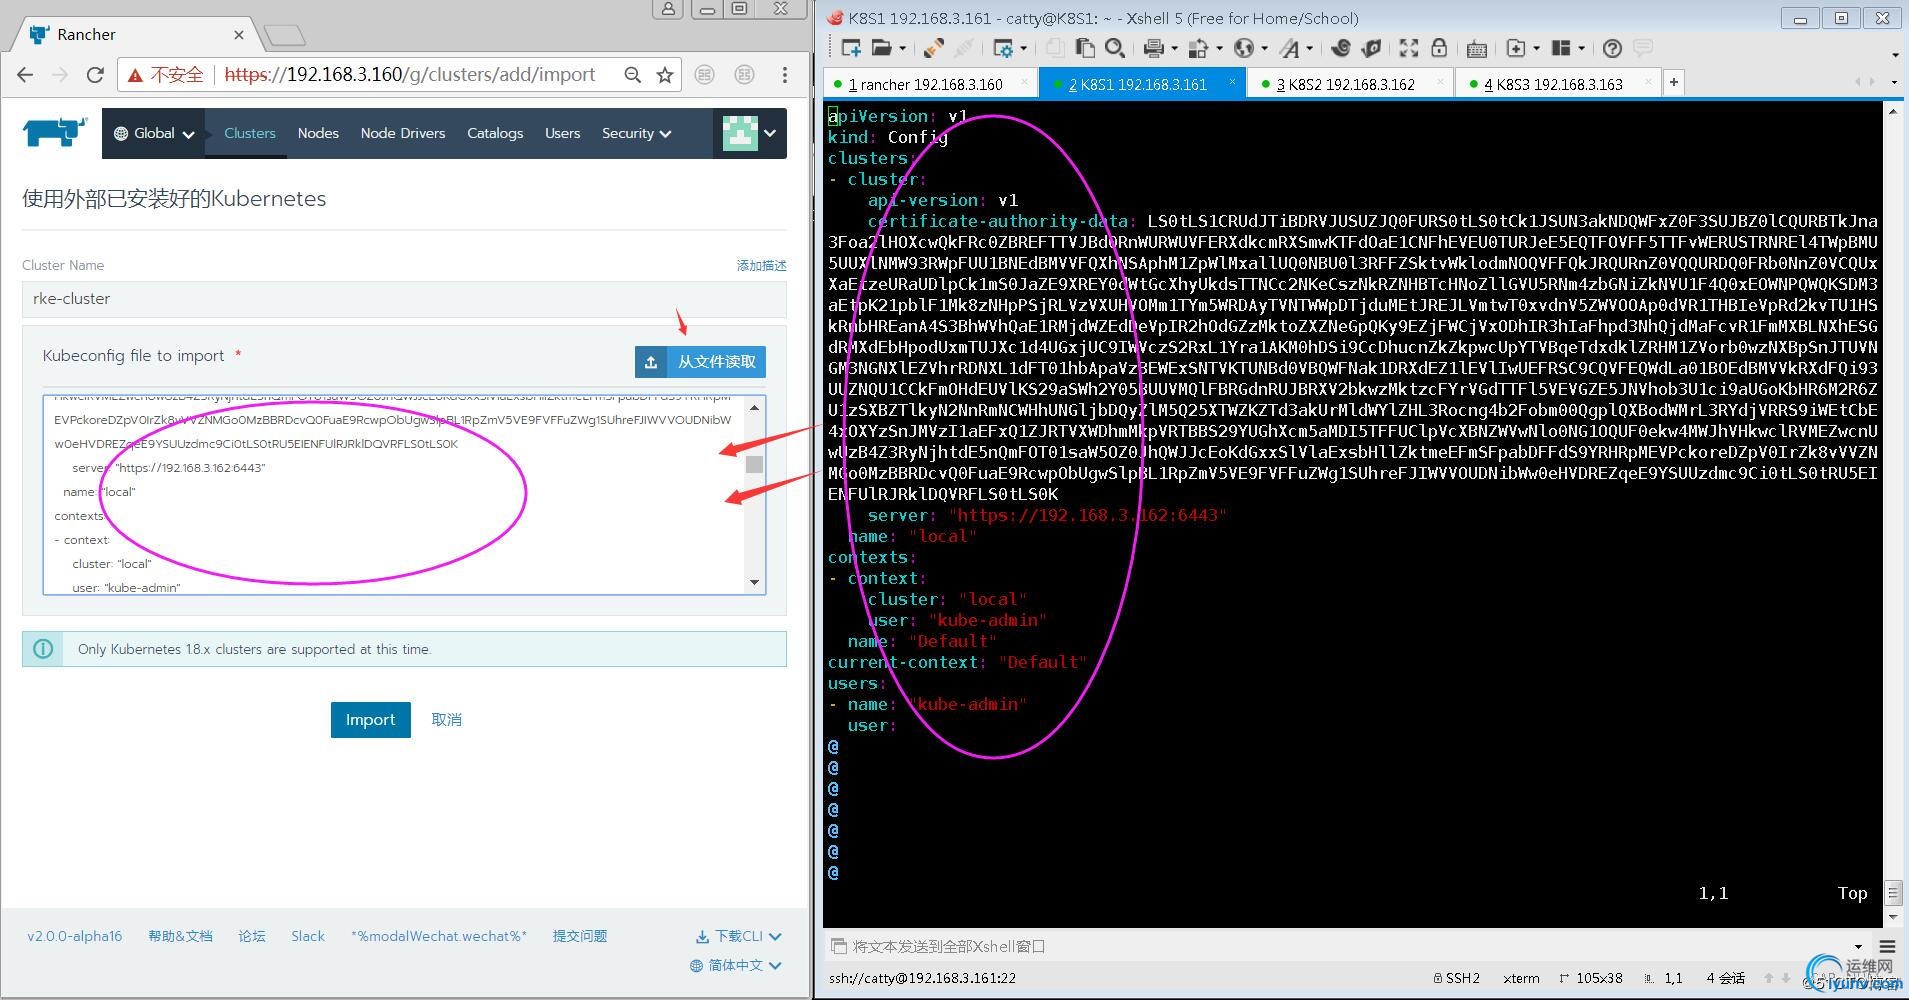Click the globe encoding icon in Xshell toolbar
The height and width of the screenshot is (1000, 1909).
1243,48
